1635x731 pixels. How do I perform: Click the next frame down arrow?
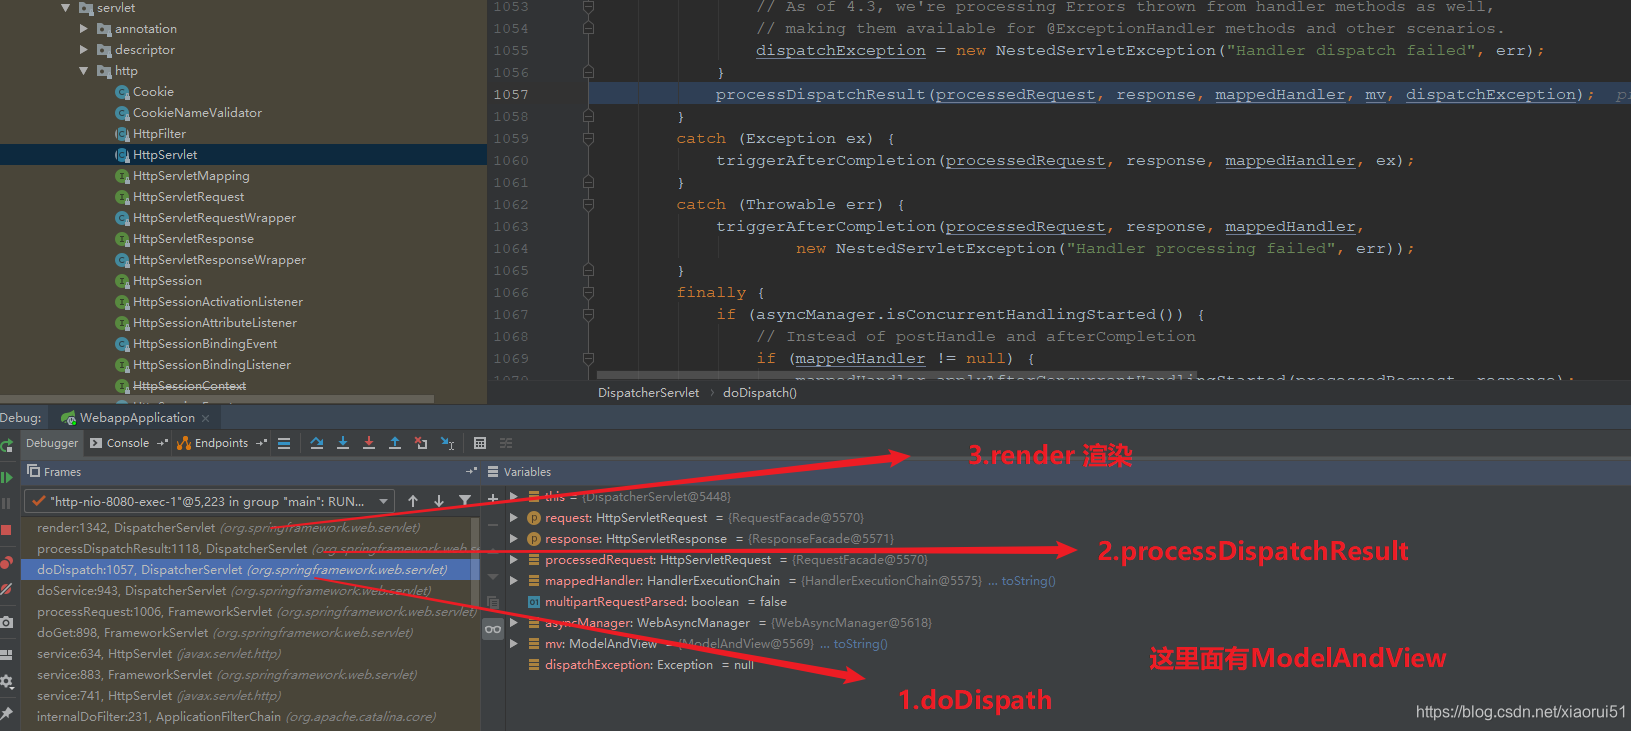438,501
